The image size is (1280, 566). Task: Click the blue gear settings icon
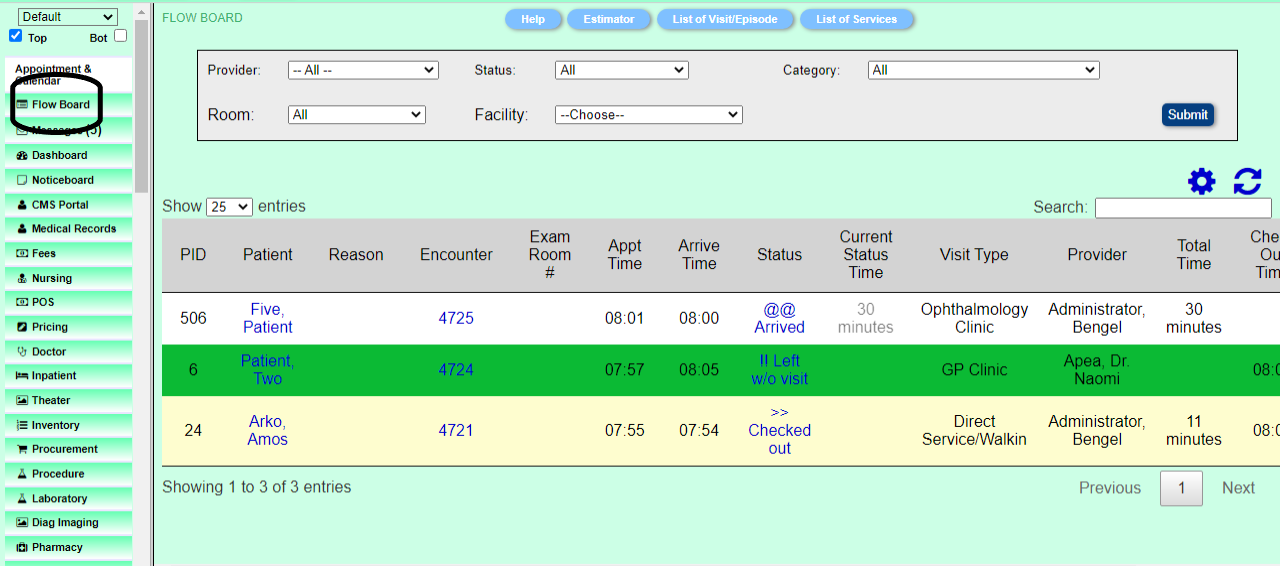point(1201,181)
